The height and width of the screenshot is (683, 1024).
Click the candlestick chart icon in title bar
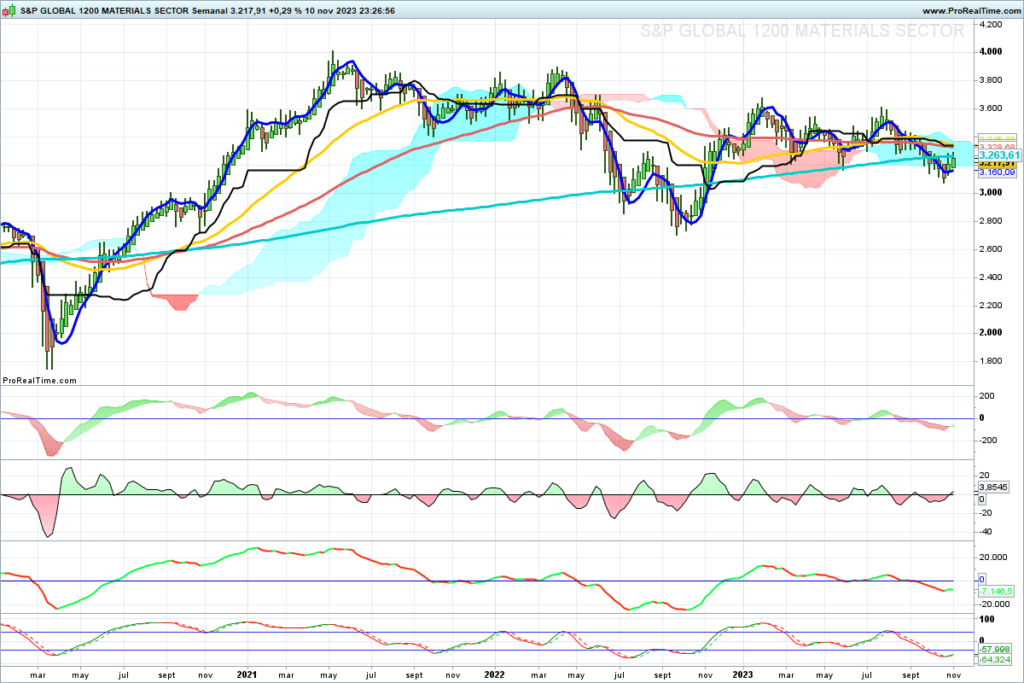pos(9,10)
